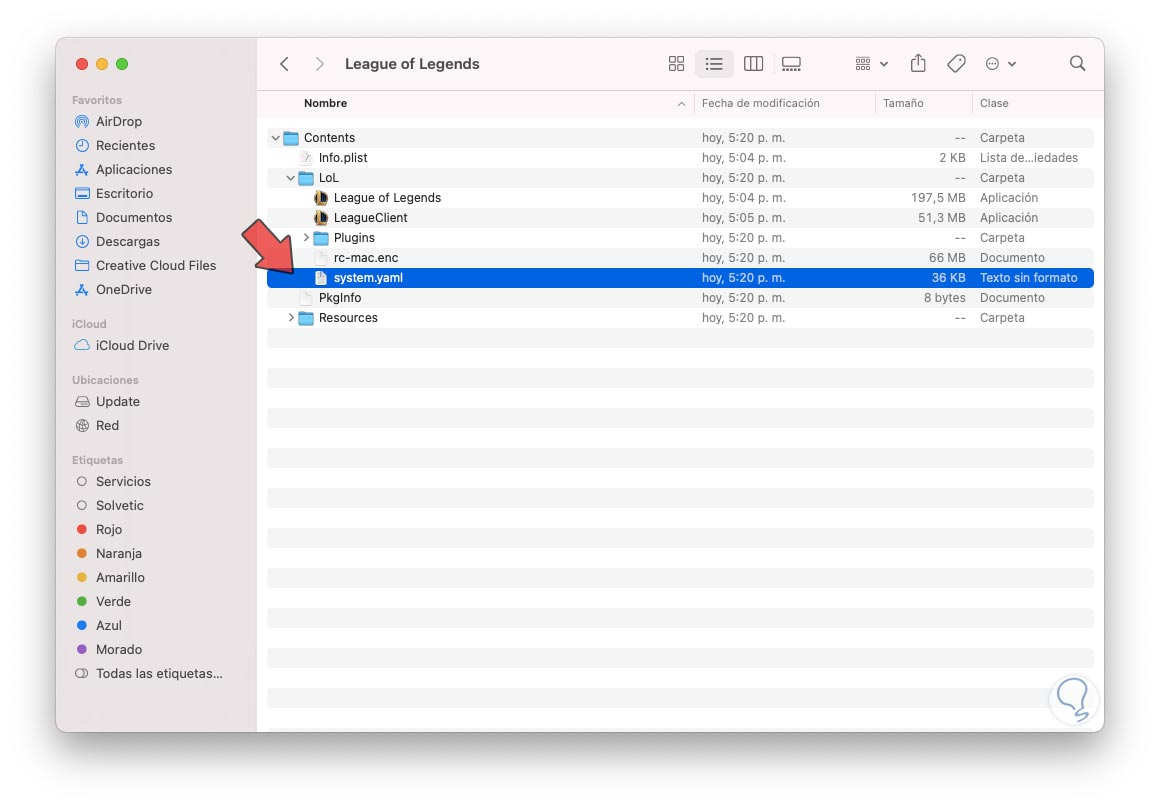
Task: Select the League of Legends application icon
Action: 321,198
